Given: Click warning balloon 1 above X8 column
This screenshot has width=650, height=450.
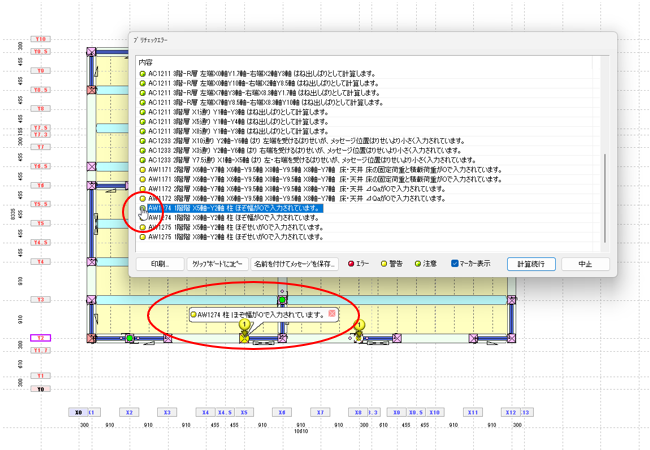Looking at the screenshot, I should tap(359, 324).
